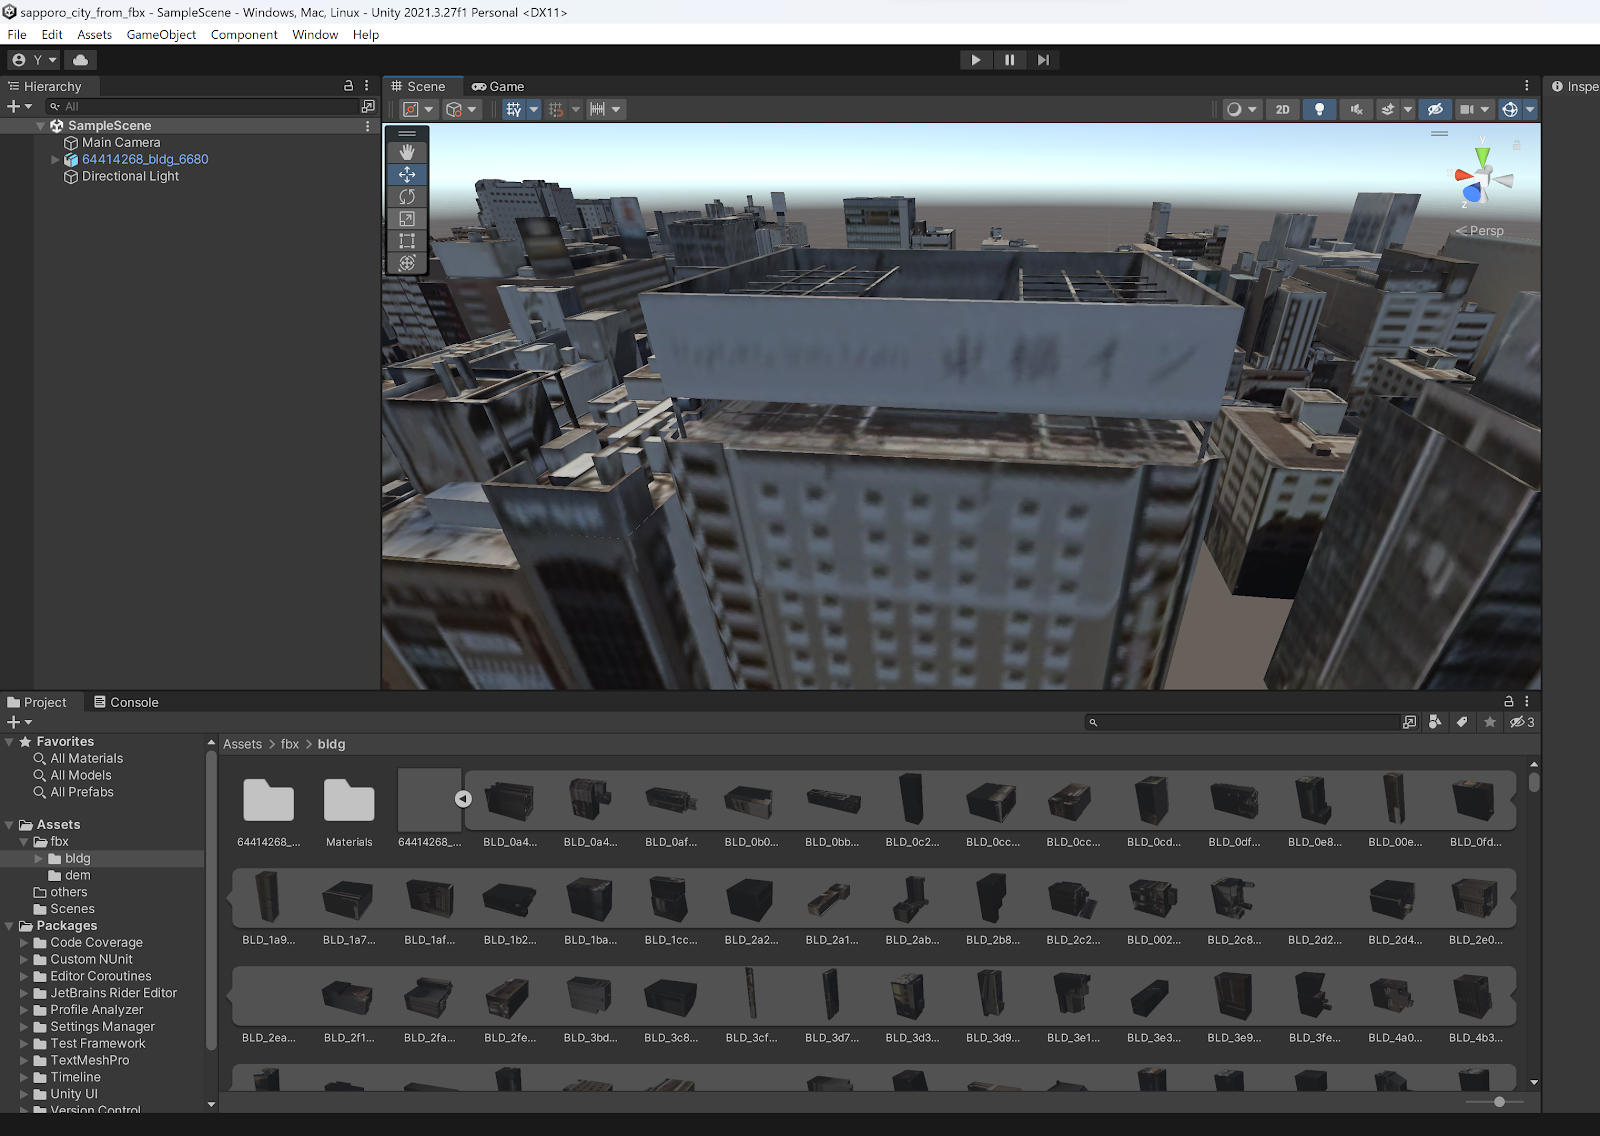1600x1136 pixels.
Task: Open draw mode shading dropdown
Action: (1241, 110)
